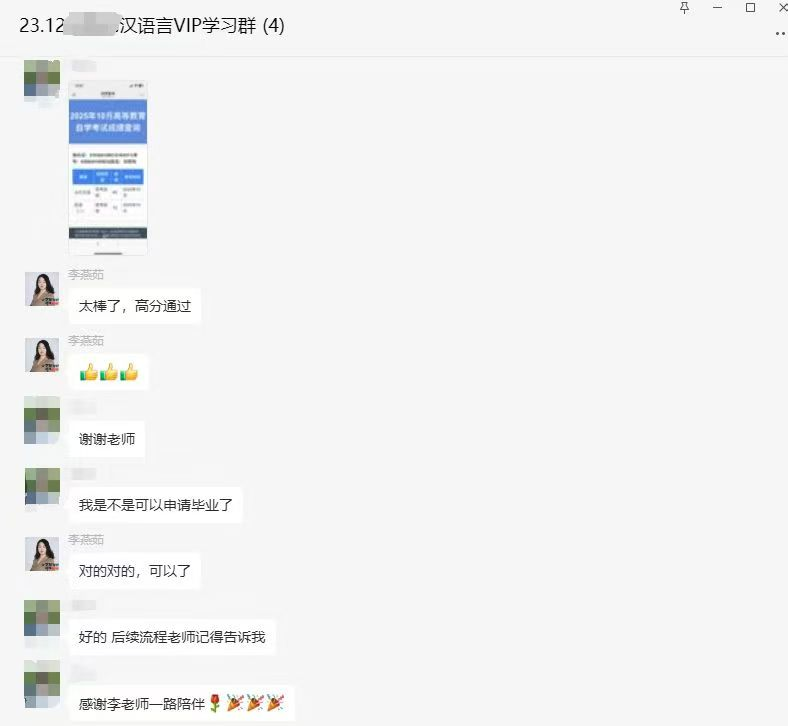Minimize the chat window

717,8
